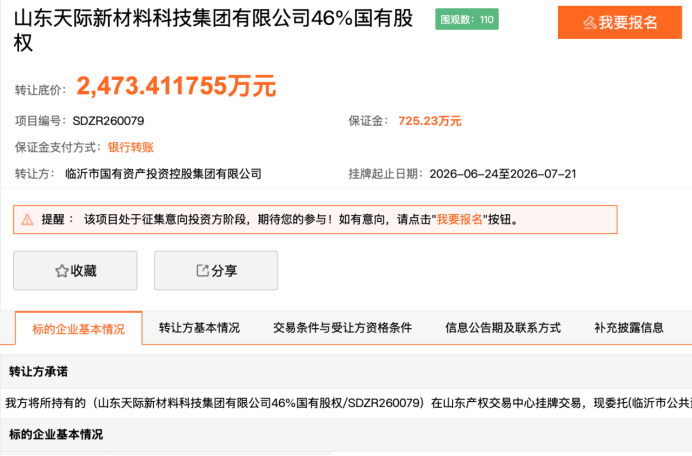
Task: Click project number SDZR260079
Action: coord(108,121)
